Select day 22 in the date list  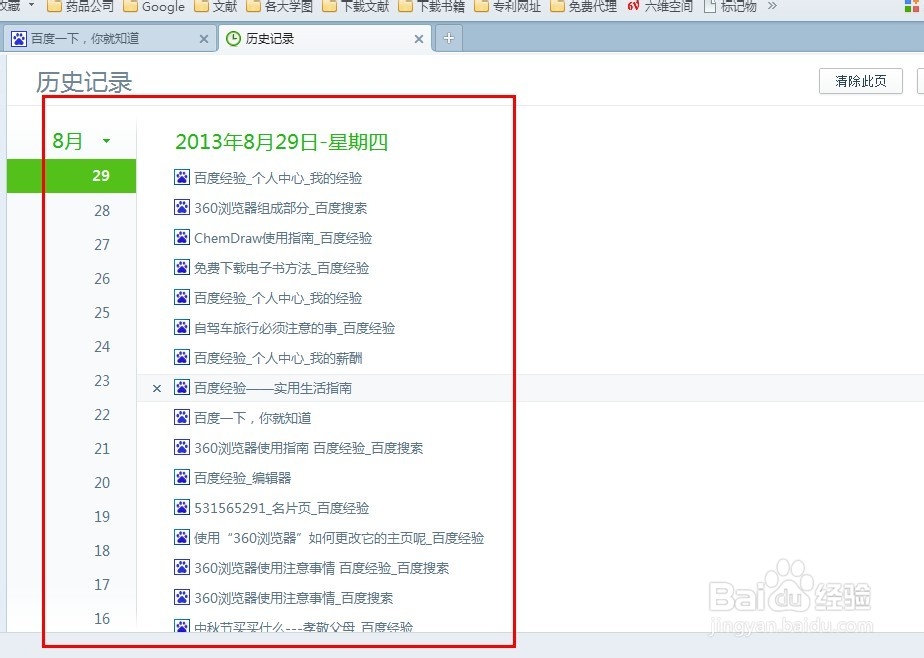point(102,415)
